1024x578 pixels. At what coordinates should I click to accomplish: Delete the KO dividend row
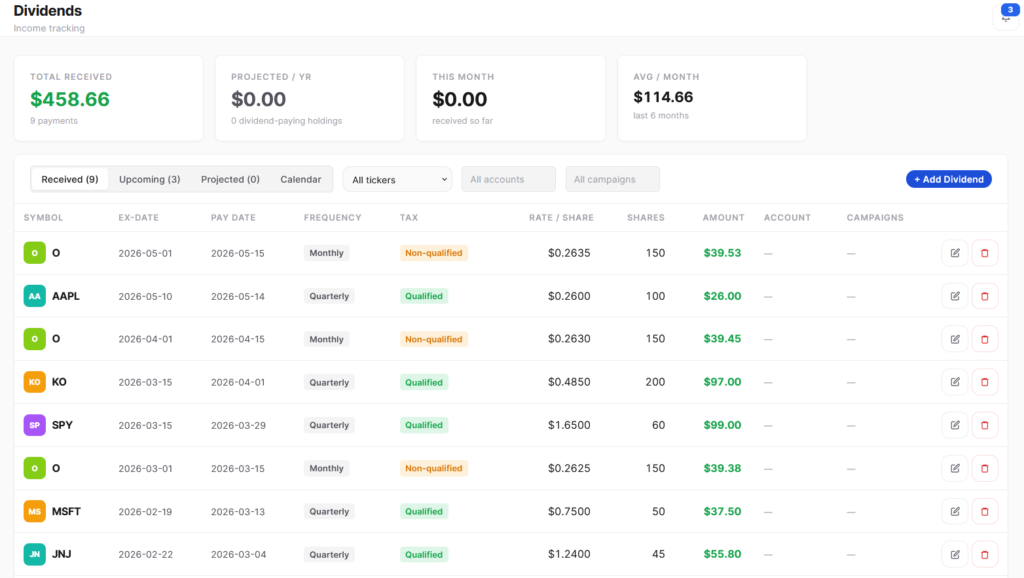pos(985,382)
